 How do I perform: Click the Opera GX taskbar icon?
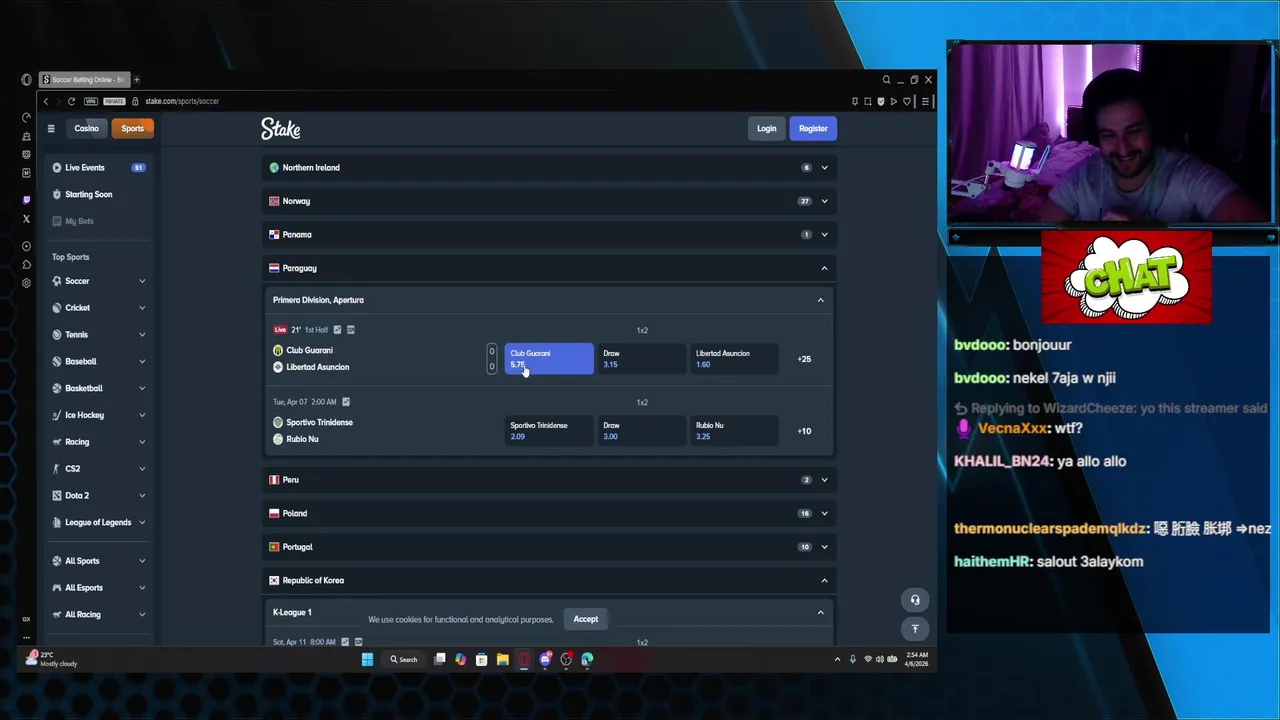523,659
